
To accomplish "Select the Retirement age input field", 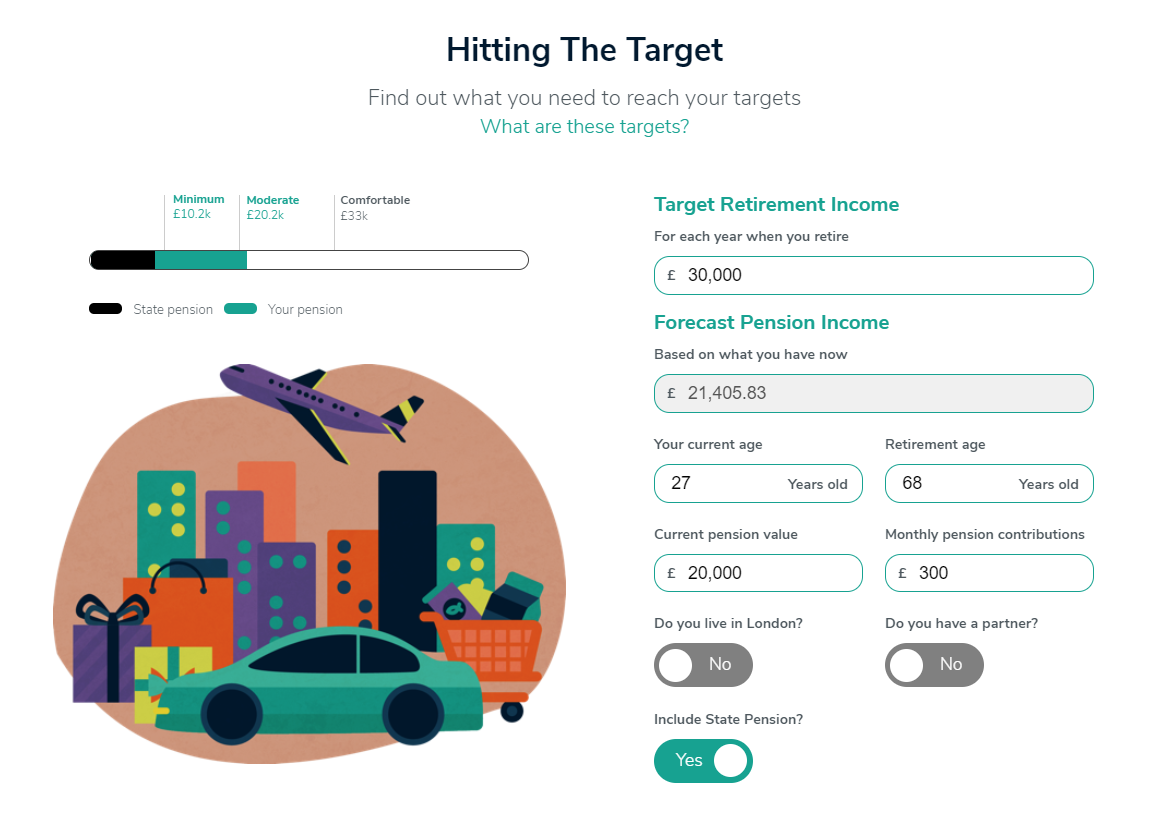I will (988, 483).
